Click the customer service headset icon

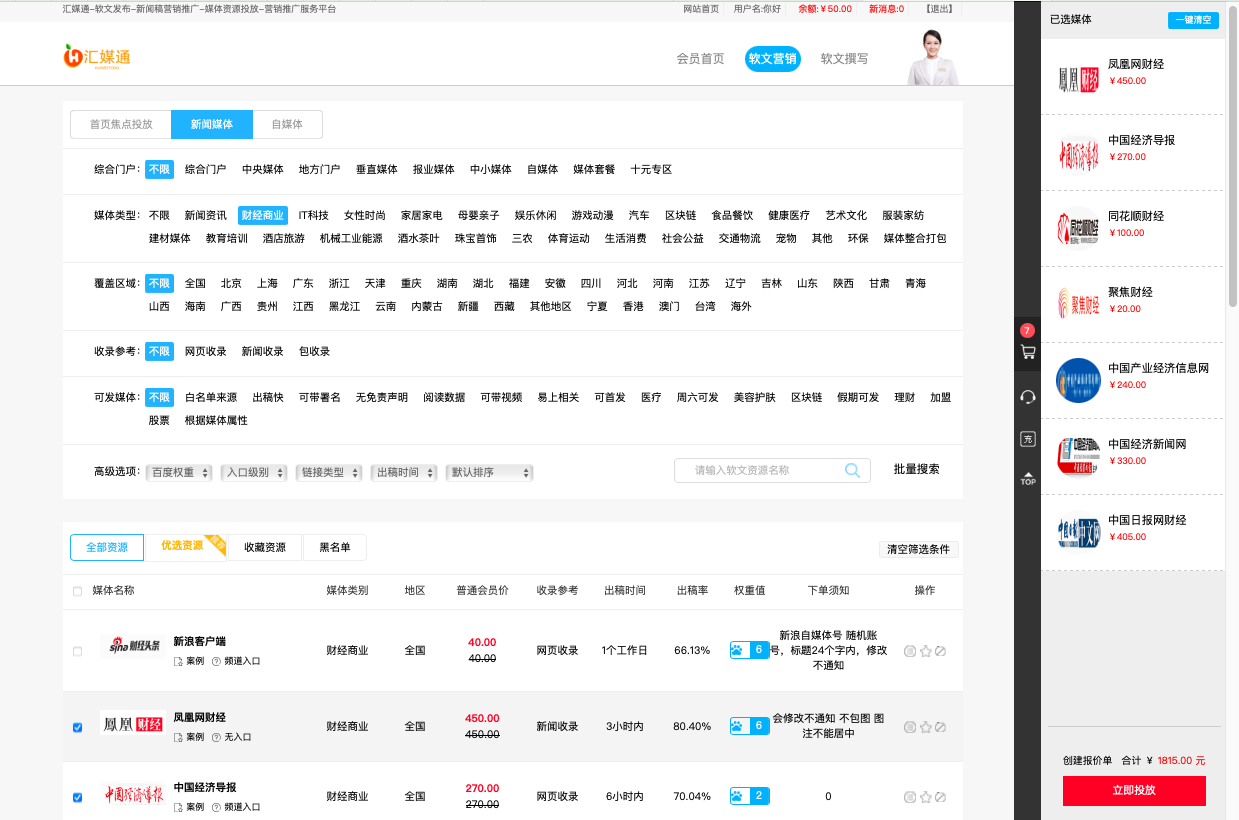tap(1027, 397)
